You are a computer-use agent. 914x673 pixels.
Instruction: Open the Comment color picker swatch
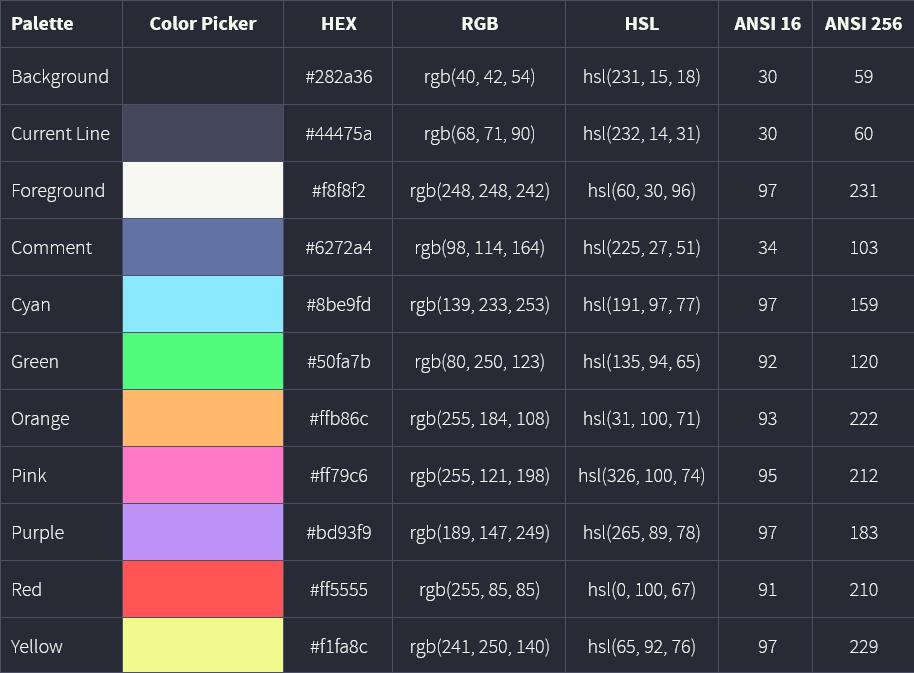pos(203,247)
